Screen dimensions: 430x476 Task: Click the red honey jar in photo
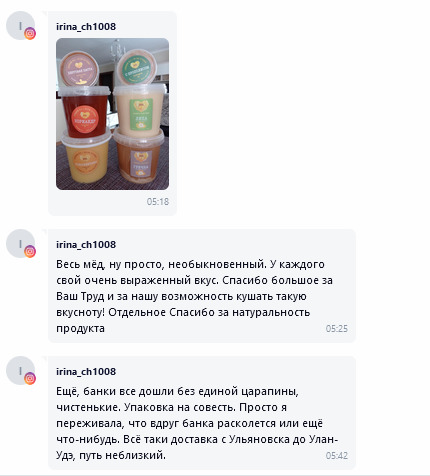(85, 112)
